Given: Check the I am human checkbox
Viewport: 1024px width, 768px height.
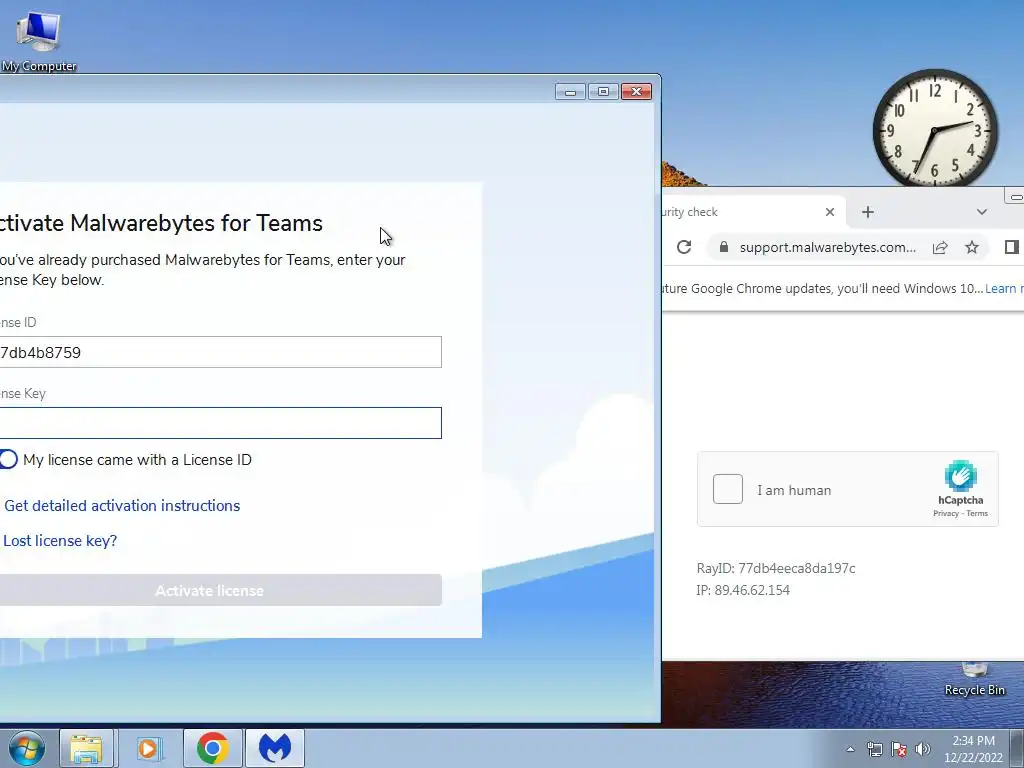Looking at the screenshot, I should click(728, 489).
